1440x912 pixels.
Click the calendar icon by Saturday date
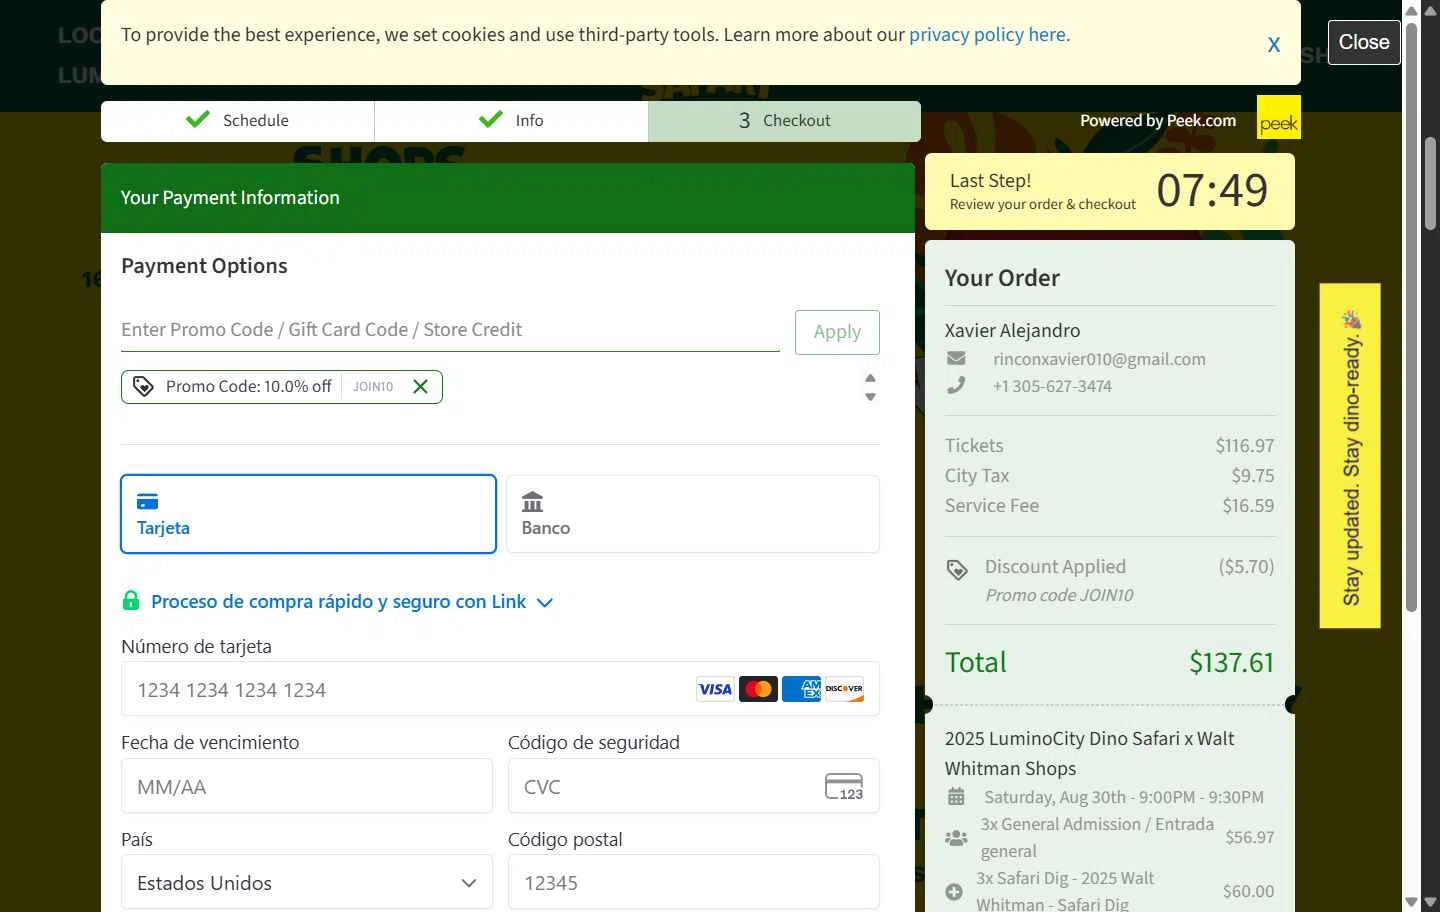pos(956,797)
